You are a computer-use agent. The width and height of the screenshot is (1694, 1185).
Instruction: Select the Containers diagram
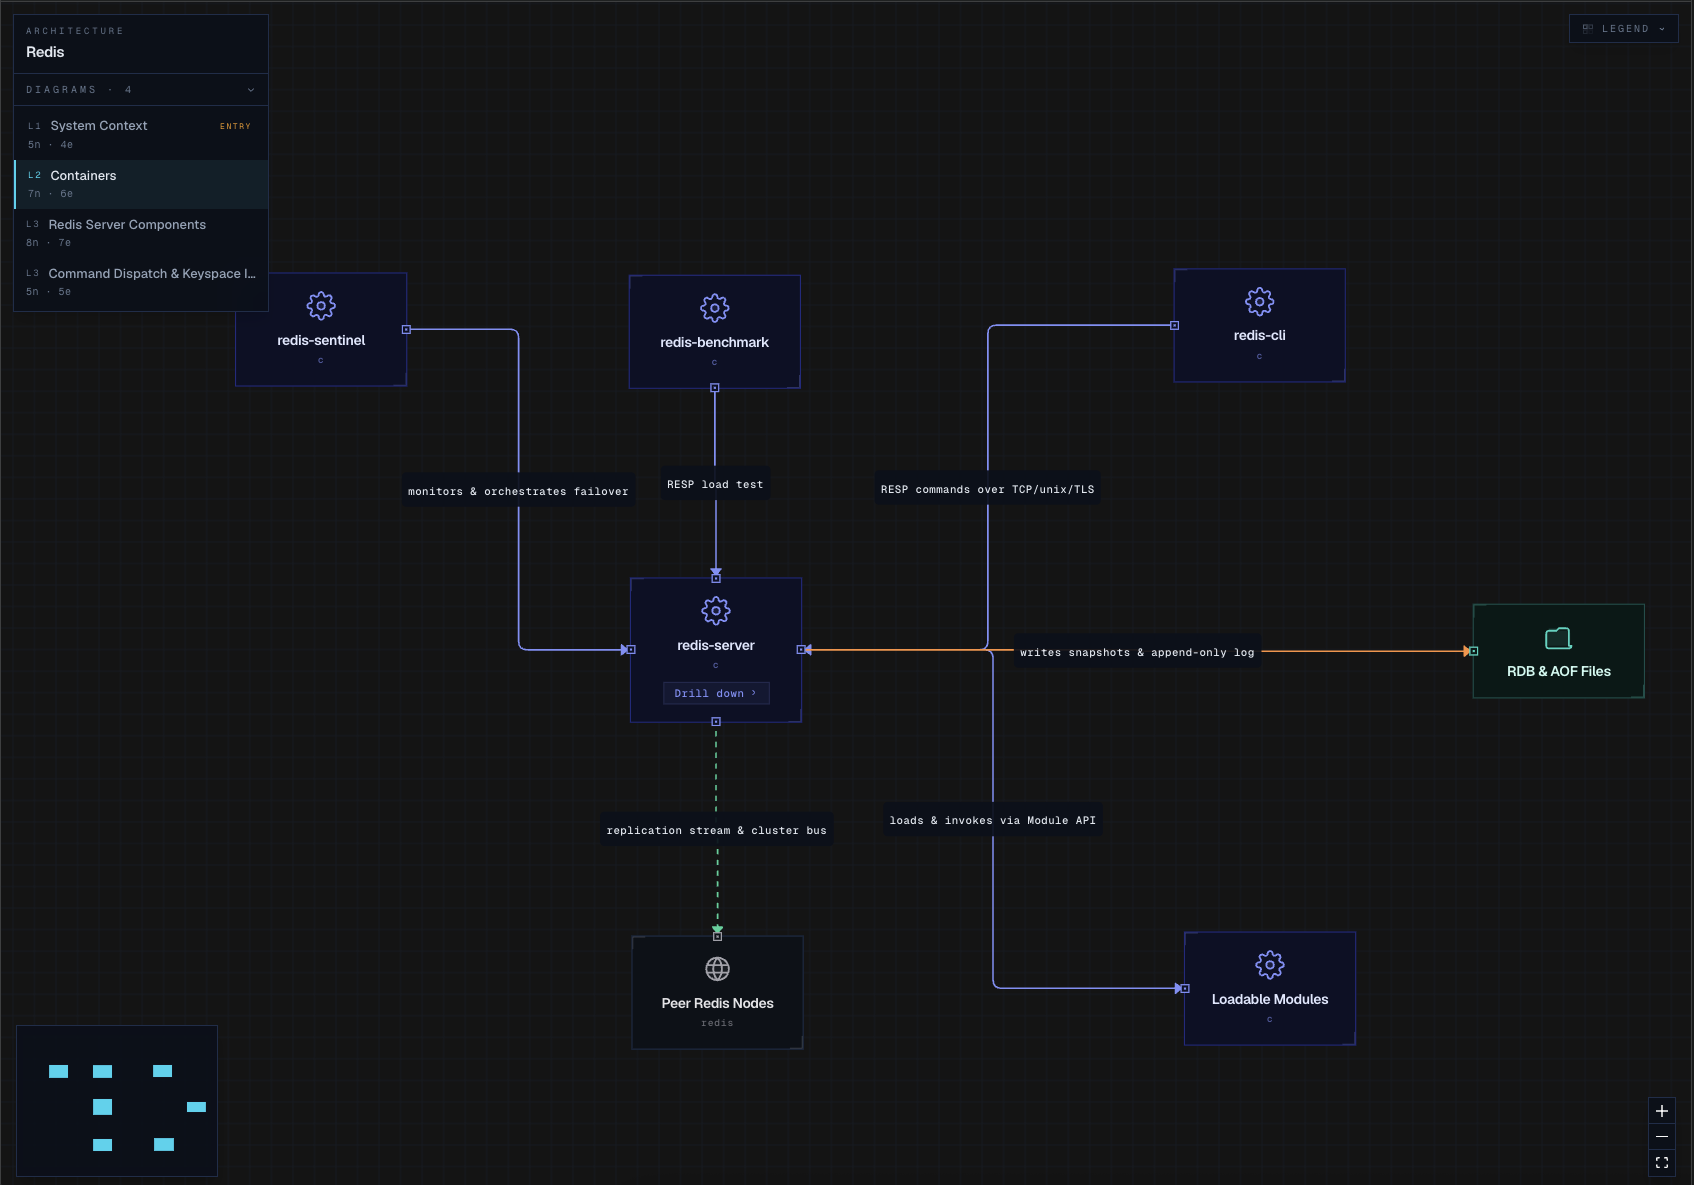(x=141, y=184)
